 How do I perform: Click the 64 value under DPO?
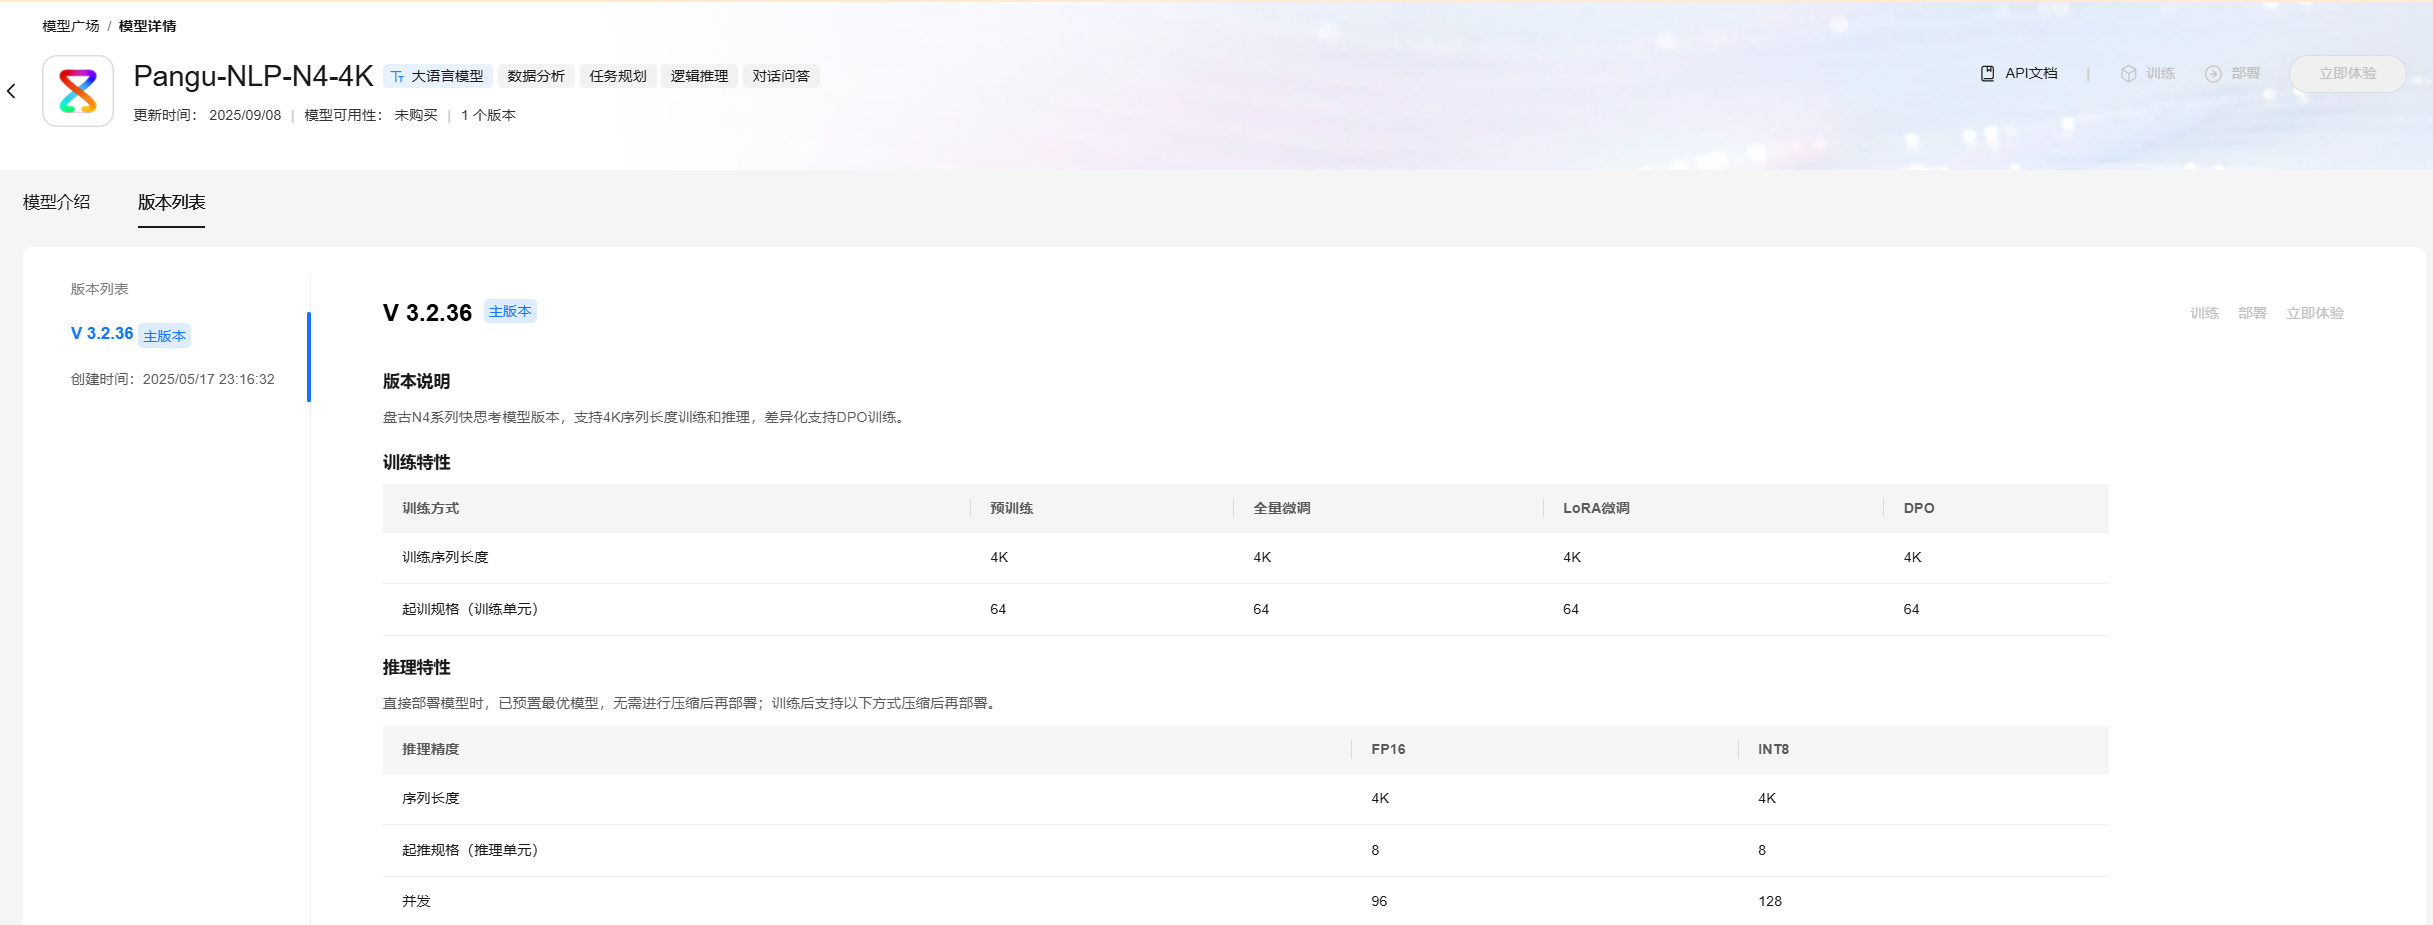point(1912,609)
